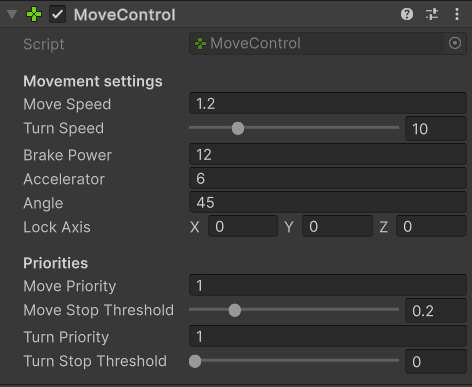Click the Move Speed value field
The height and width of the screenshot is (387, 472).
(x=328, y=104)
